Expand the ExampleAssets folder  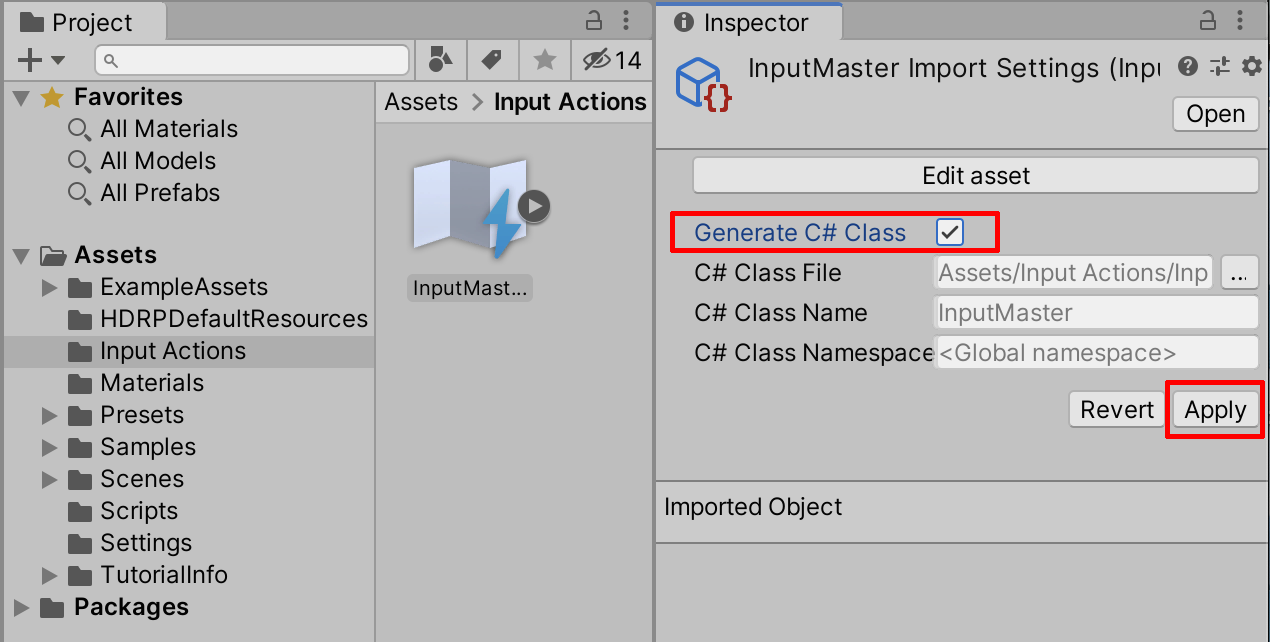(49, 288)
